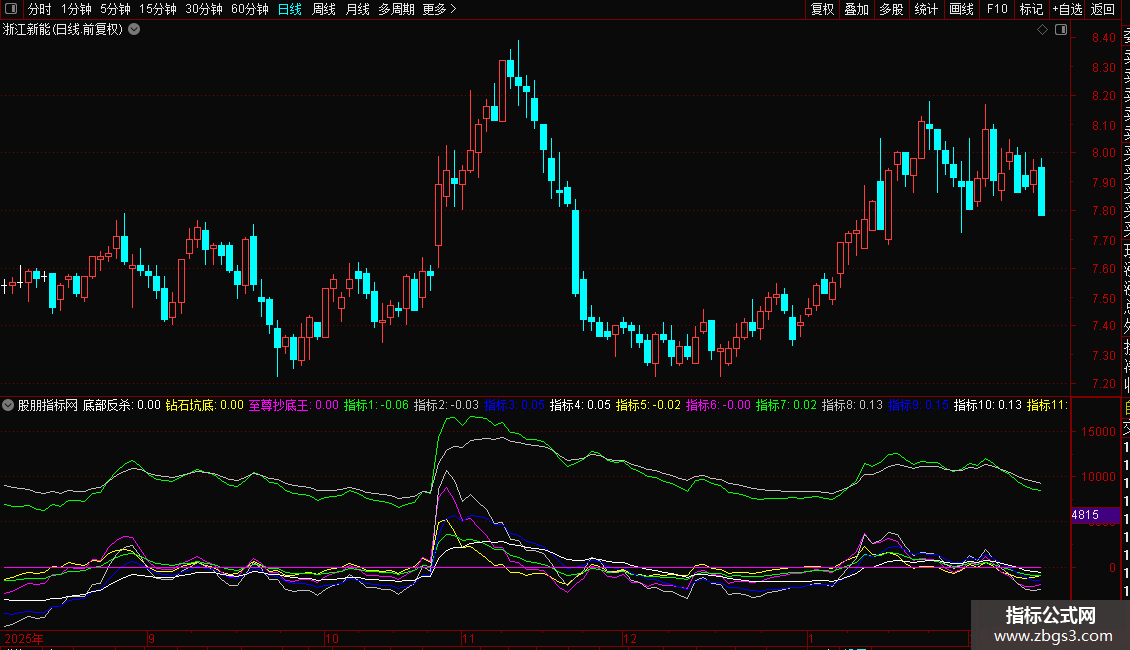
Task: Open the dropdown arrow beside 浙江新能 title
Action: [x=134, y=30]
